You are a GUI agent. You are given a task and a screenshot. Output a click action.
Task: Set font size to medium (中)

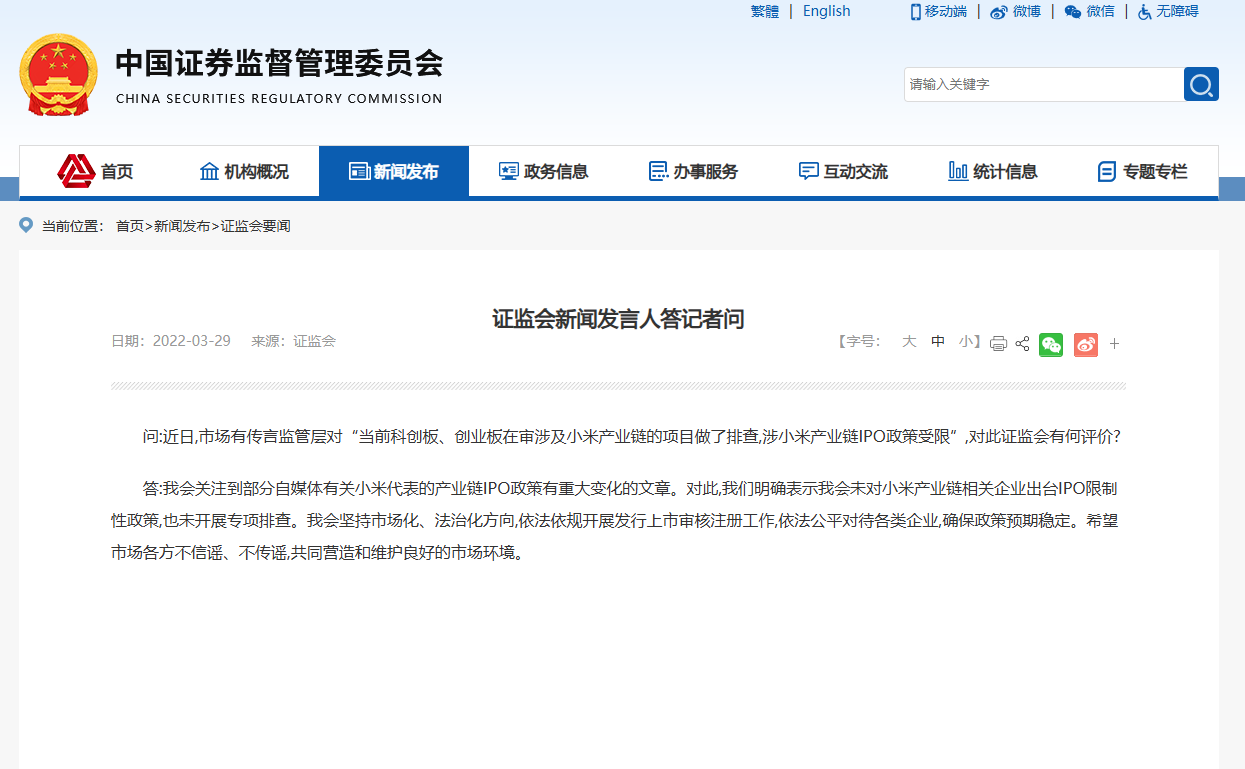coord(938,341)
